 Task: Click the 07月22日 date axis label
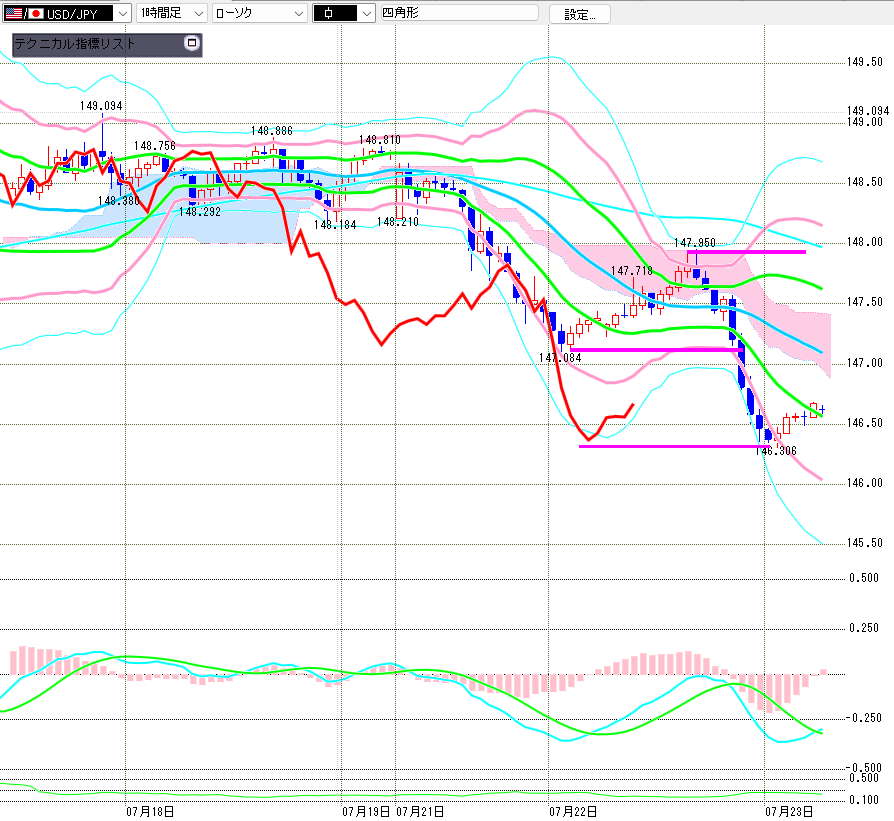coord(573,812)
